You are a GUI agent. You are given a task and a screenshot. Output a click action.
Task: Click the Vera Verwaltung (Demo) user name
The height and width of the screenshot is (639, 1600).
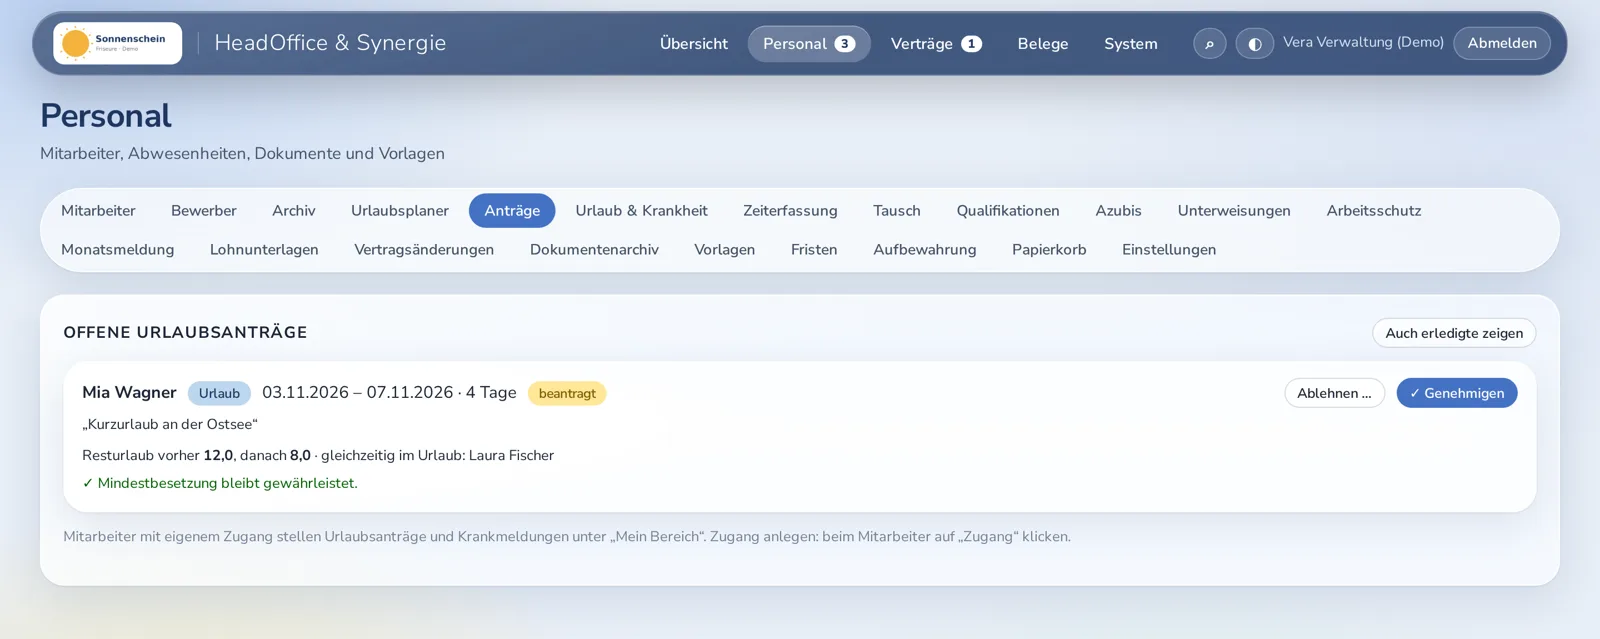pyautogui.click(x=1363, y=42)
